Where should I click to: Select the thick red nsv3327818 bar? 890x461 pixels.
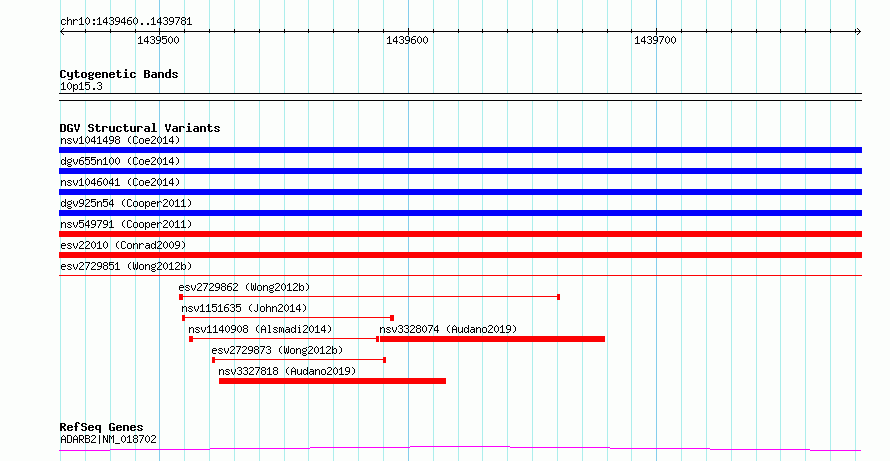pos(332,381)
